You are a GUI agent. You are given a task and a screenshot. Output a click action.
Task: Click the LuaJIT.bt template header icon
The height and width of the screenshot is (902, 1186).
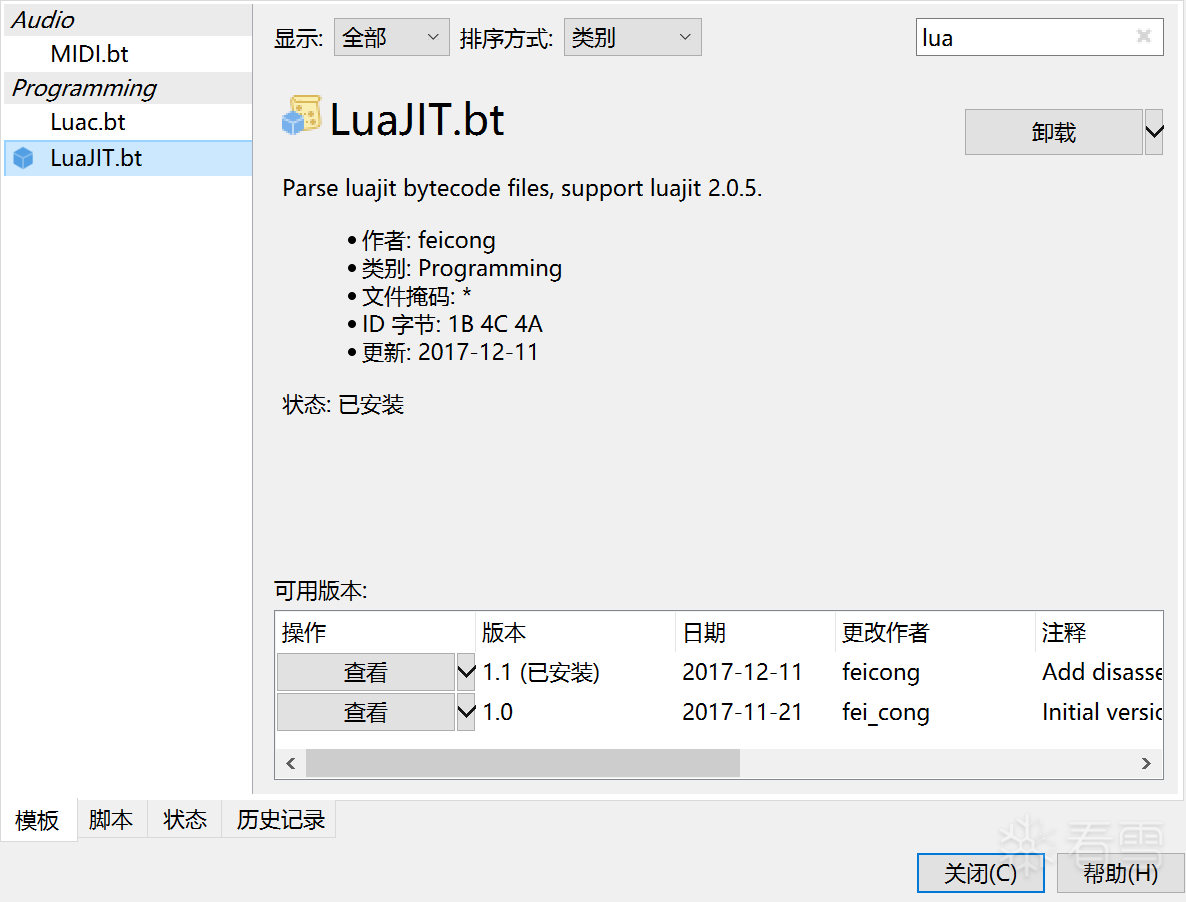pyautogui.click(x=302, y=116)
